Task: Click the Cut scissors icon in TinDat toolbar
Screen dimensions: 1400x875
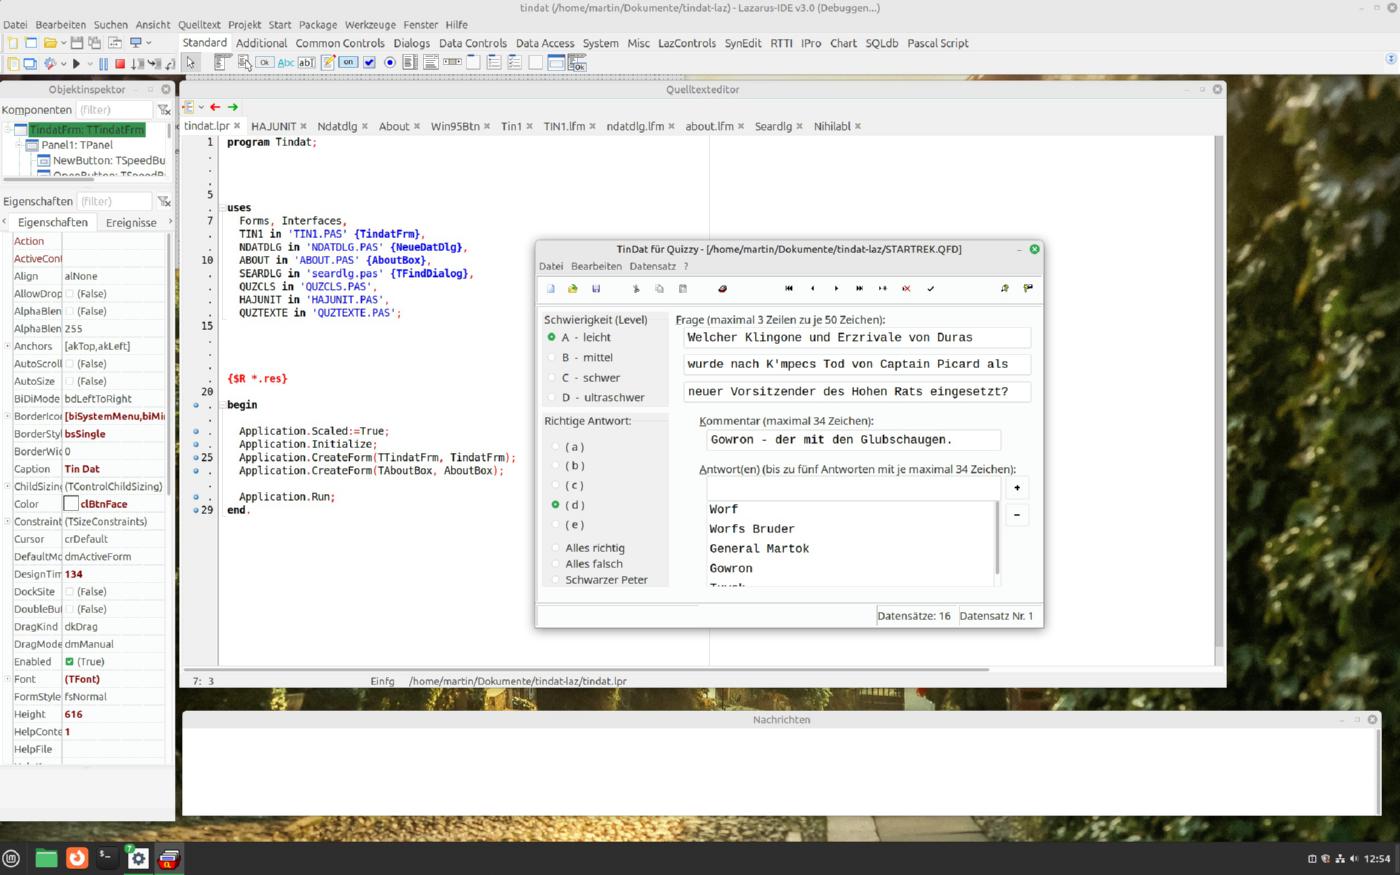Action: [x=636, y=288]
